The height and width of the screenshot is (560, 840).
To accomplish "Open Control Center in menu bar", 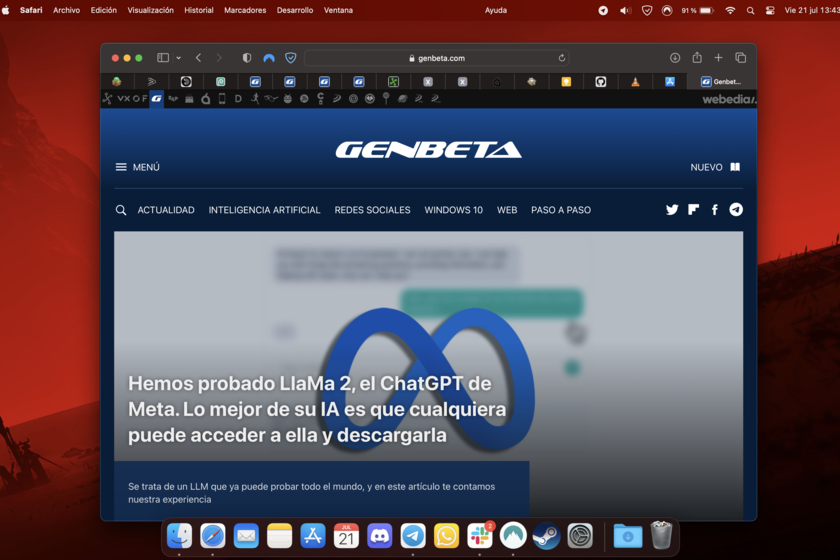I will [x=770, y=11].
